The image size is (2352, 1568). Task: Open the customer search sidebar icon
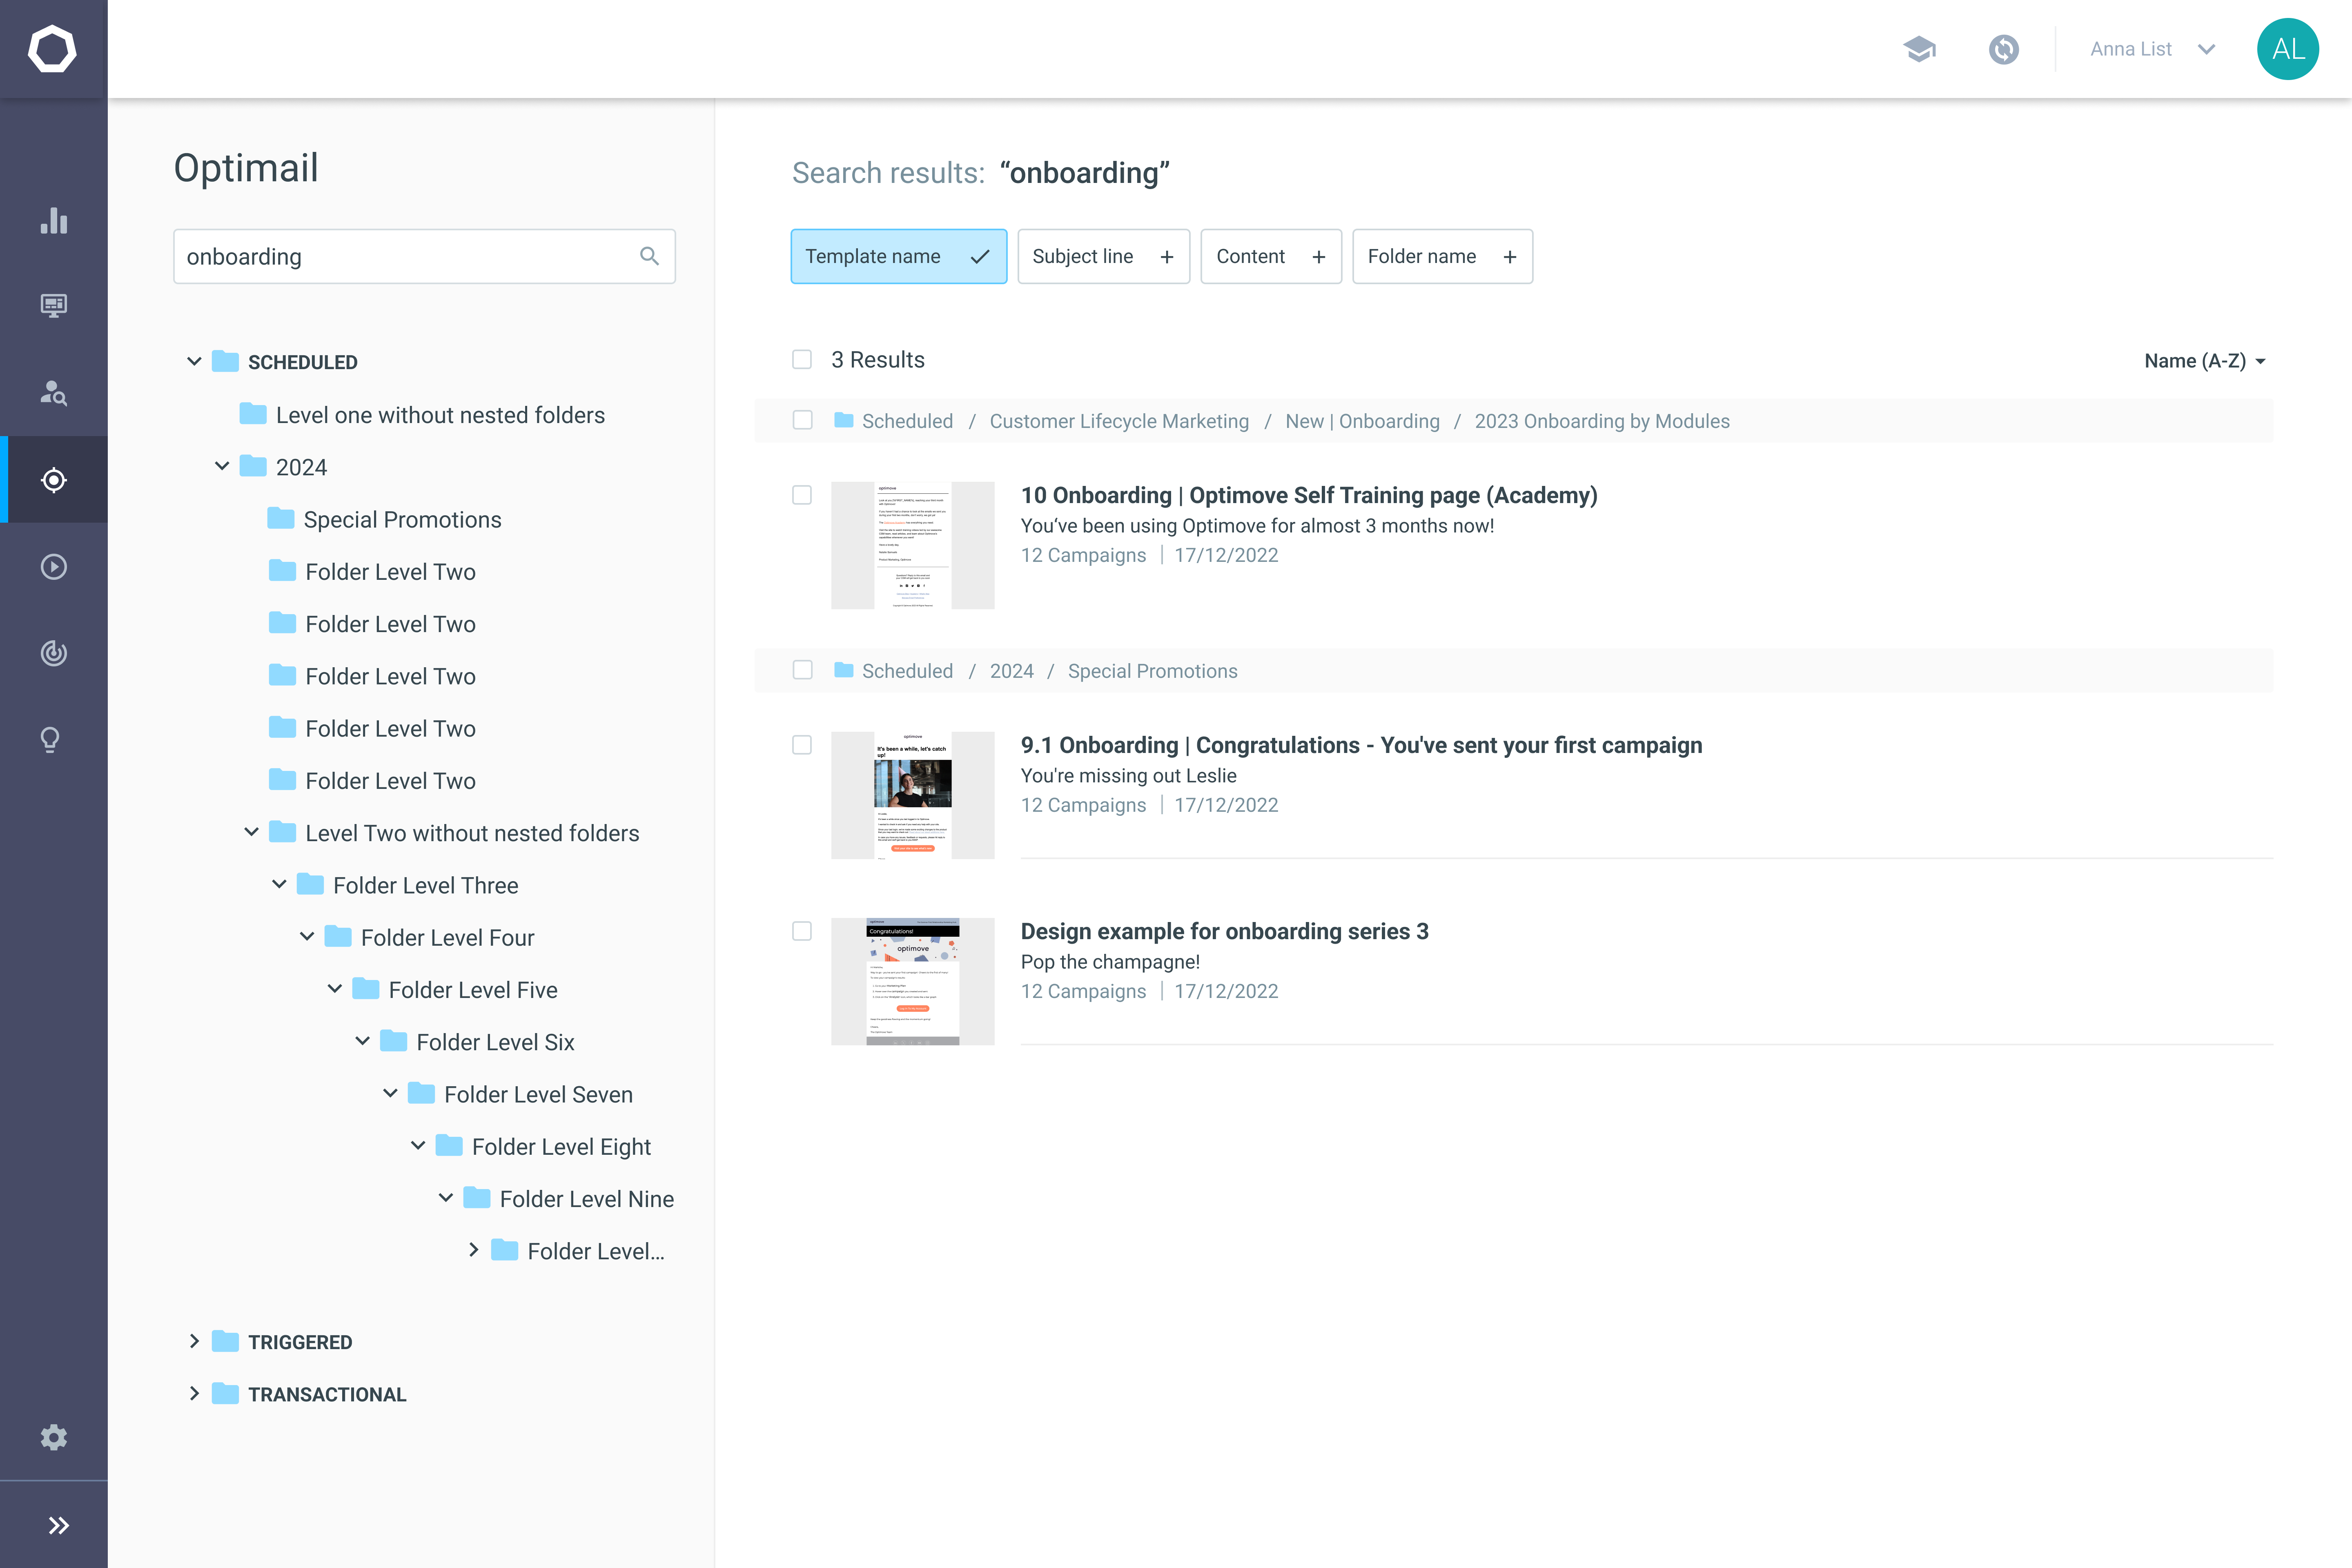click(54, 393)
